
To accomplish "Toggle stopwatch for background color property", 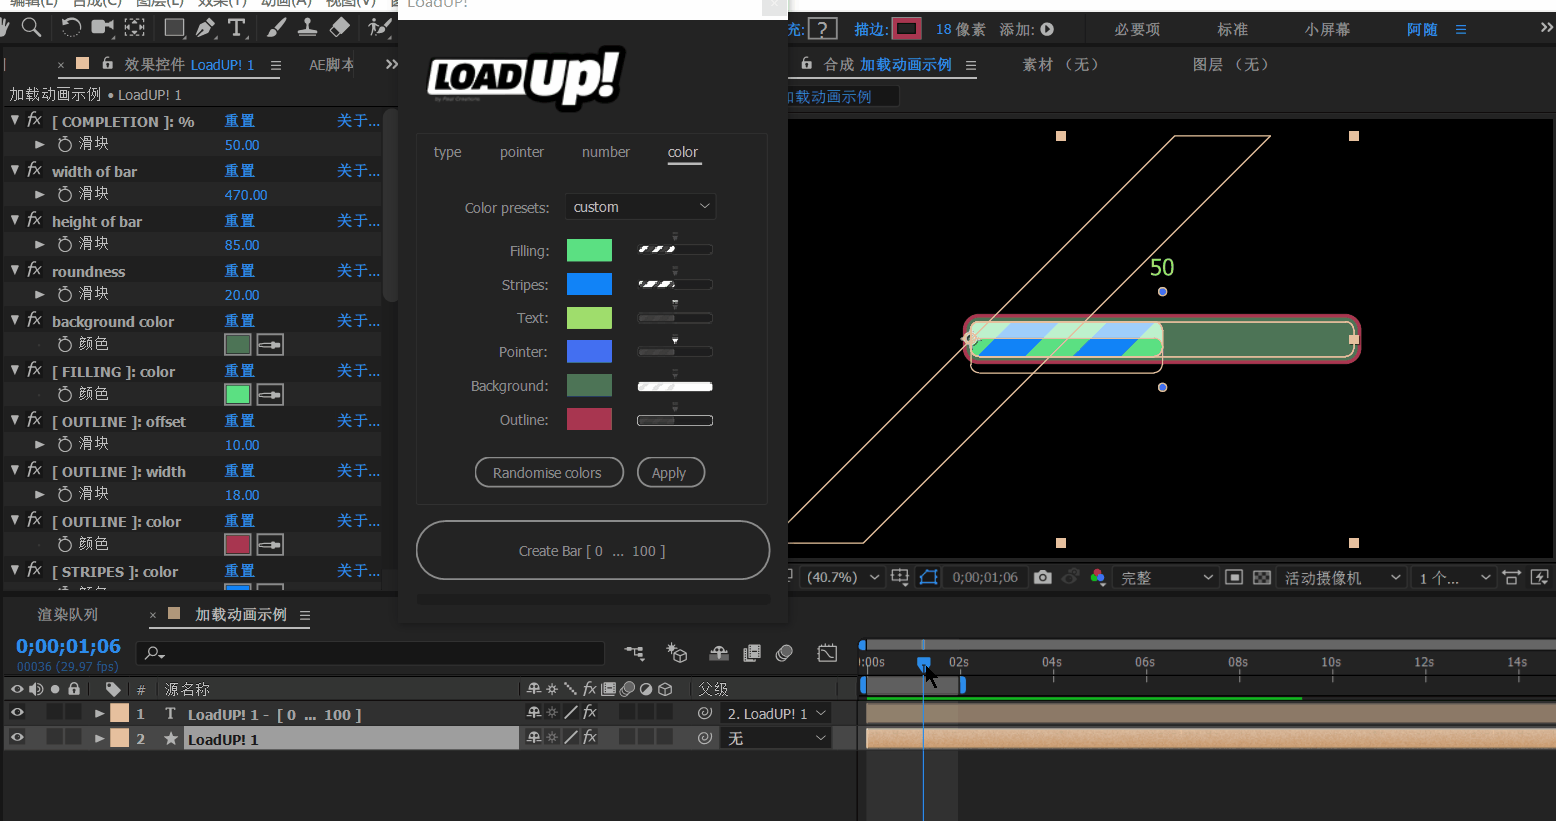I will (65, 344).
